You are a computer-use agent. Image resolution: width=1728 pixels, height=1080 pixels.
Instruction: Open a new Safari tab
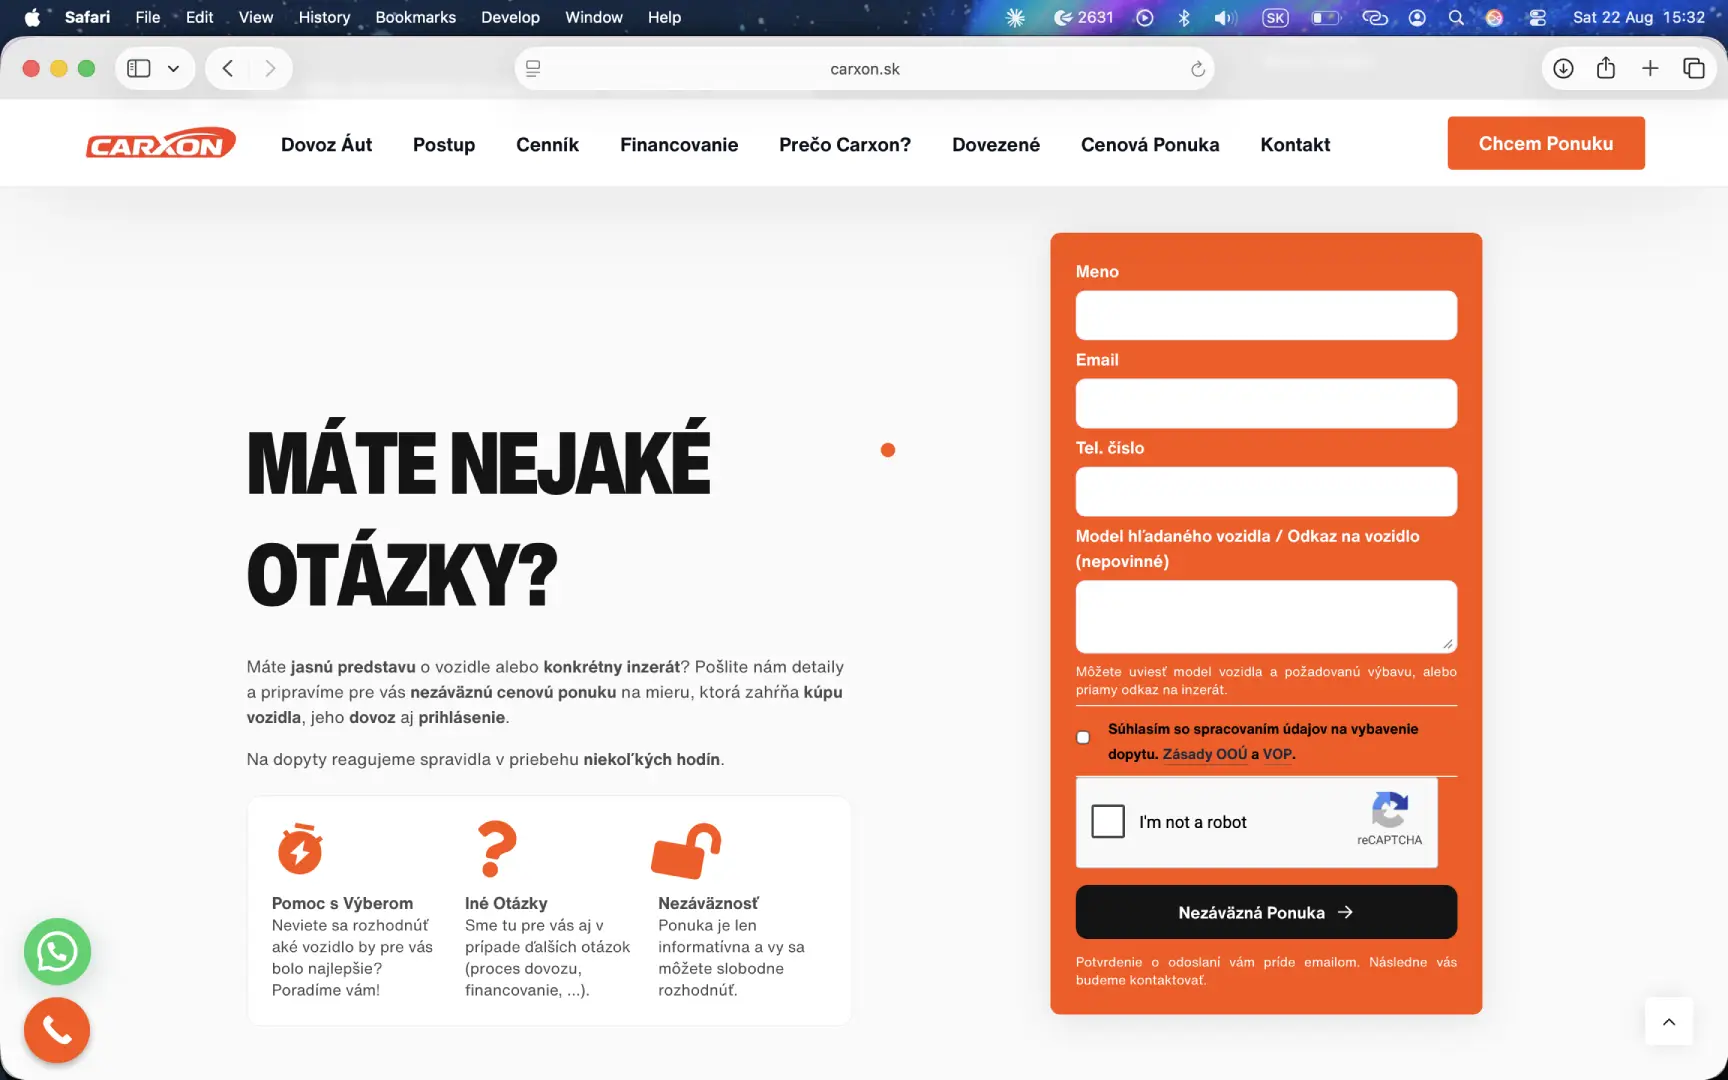click(1650, 69)
